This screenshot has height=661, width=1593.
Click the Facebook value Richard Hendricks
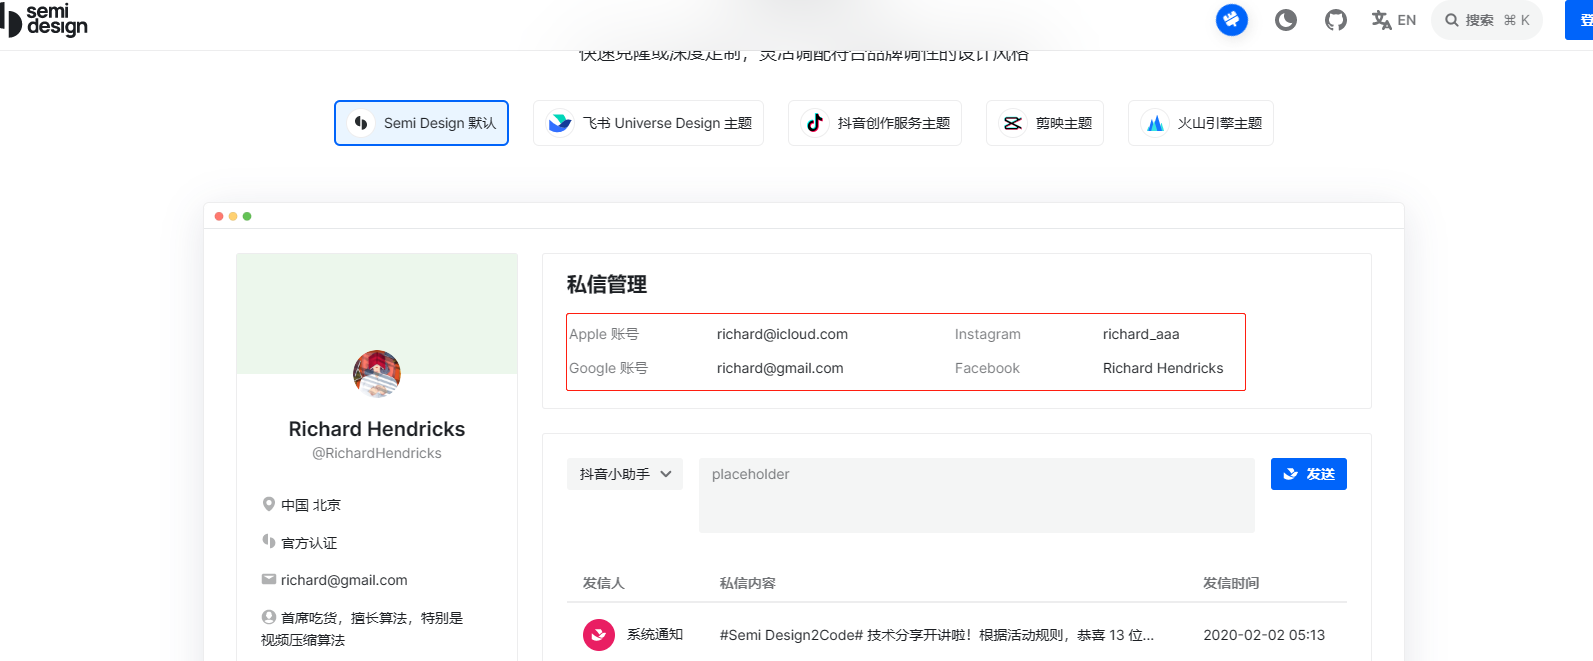[1163, 368]
